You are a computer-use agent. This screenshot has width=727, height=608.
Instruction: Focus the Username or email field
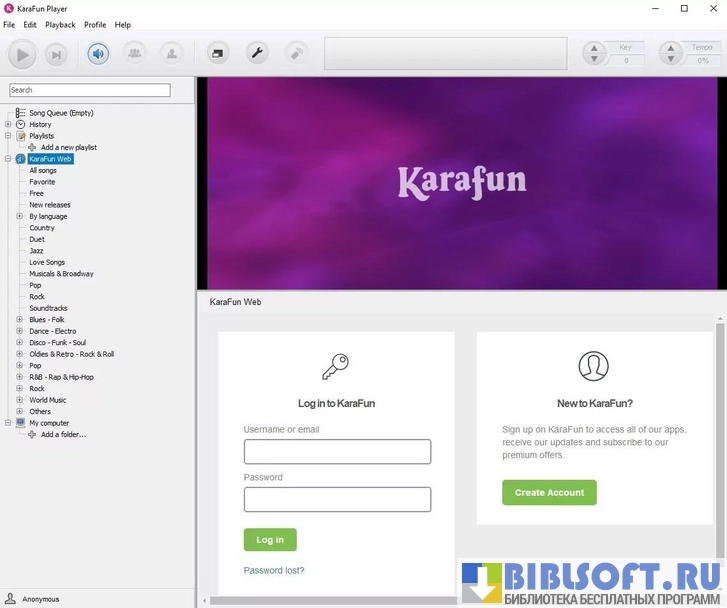click(337, 451)
